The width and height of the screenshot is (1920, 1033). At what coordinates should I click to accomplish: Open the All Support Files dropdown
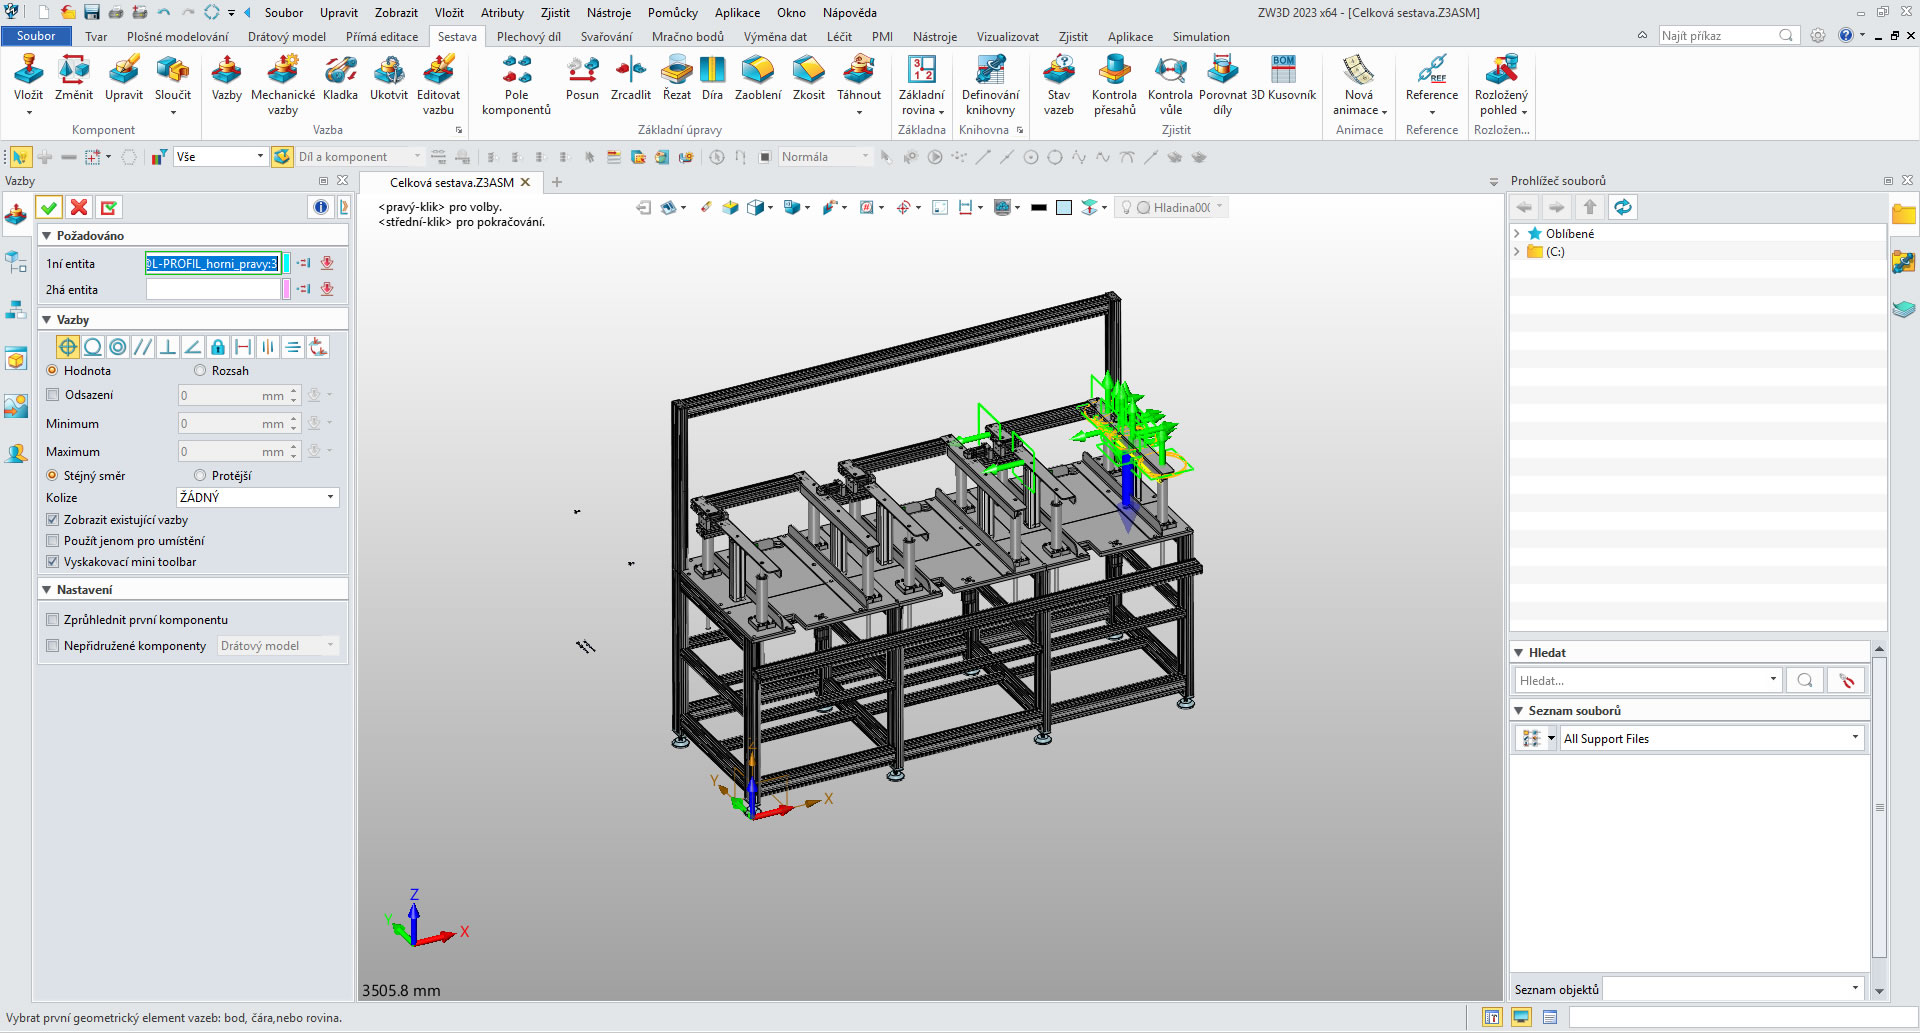[x=1711, y=739]
